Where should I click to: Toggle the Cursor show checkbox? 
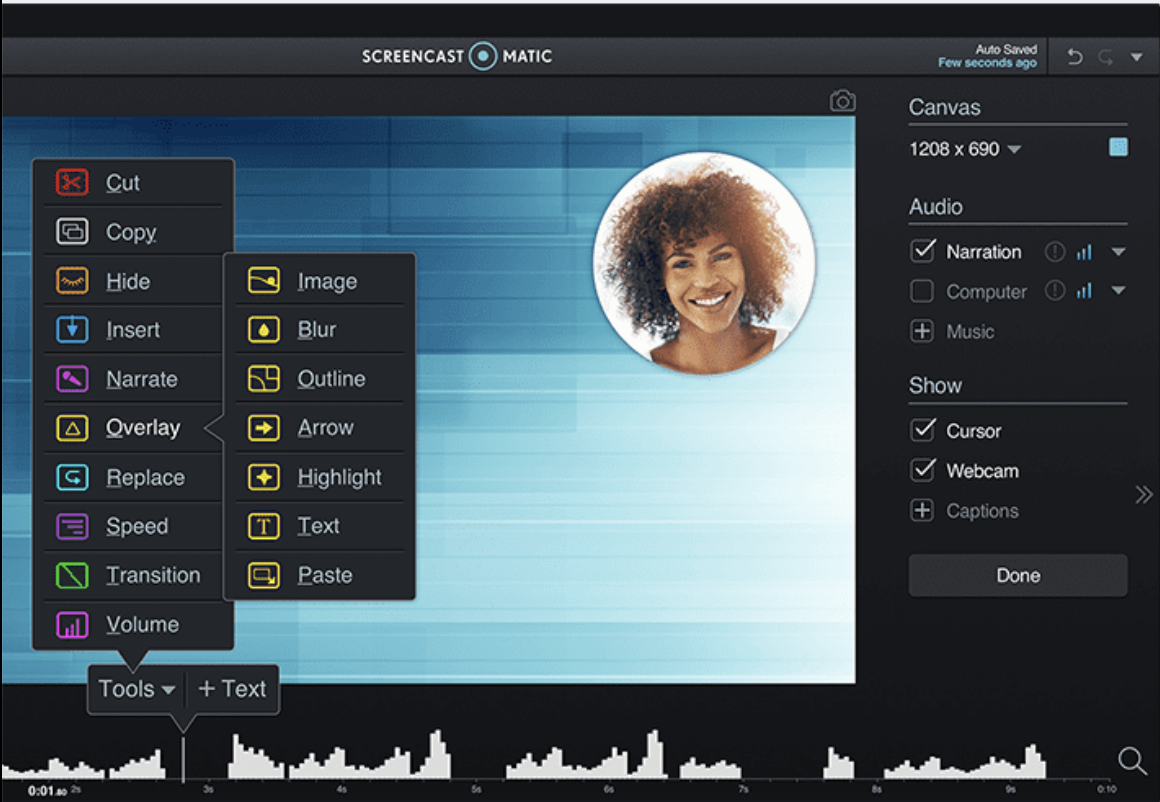[923, 430]
